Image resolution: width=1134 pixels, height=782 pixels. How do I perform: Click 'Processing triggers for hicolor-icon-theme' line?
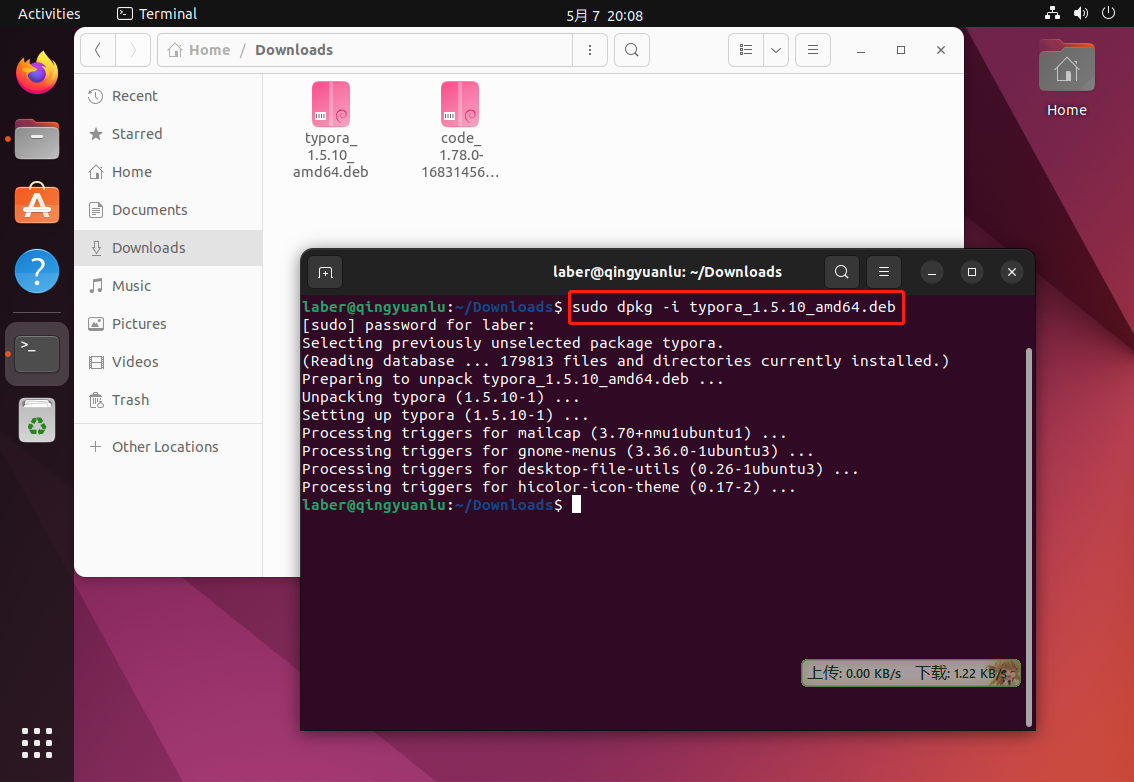[548, 488]
